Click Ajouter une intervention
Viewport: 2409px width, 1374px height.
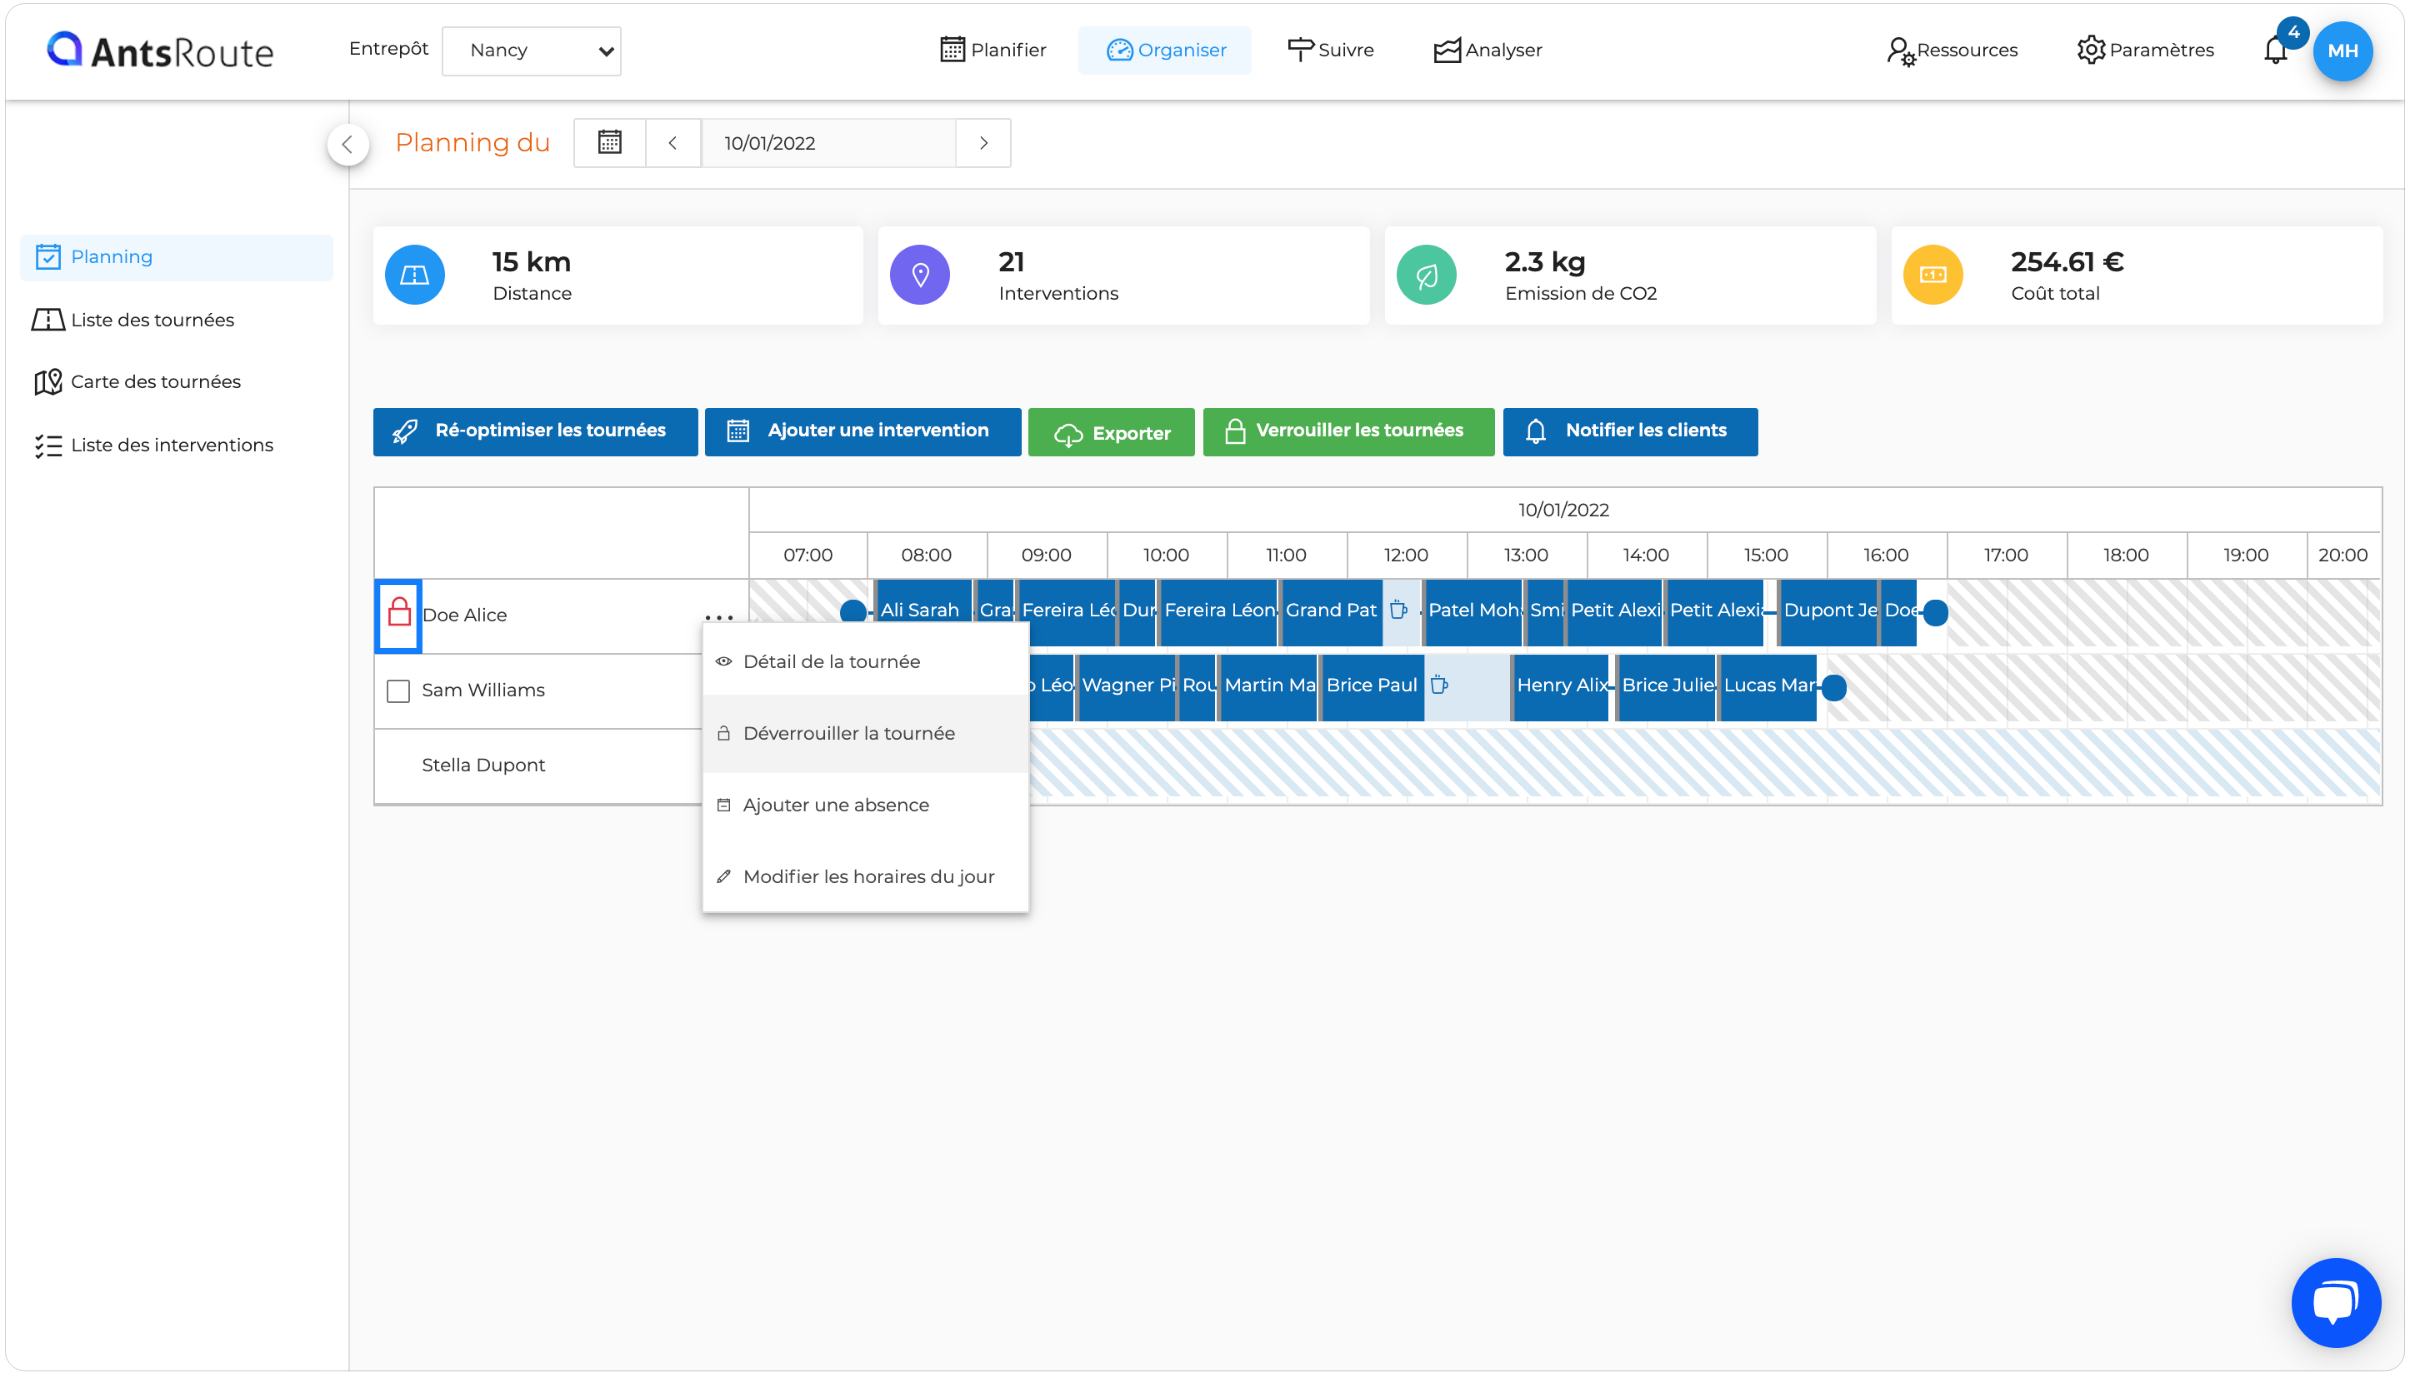coord(862,431)
